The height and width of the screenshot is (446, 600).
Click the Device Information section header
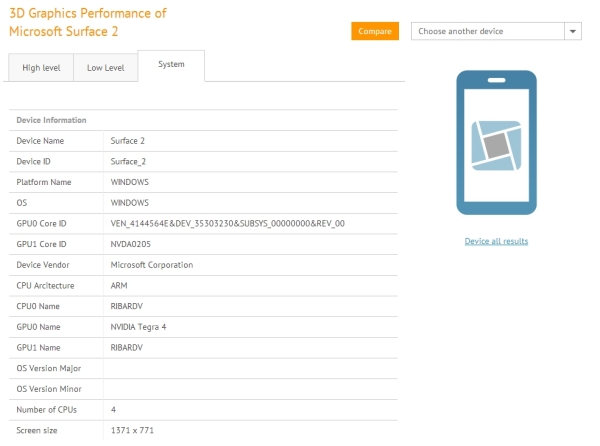[51, 120]
